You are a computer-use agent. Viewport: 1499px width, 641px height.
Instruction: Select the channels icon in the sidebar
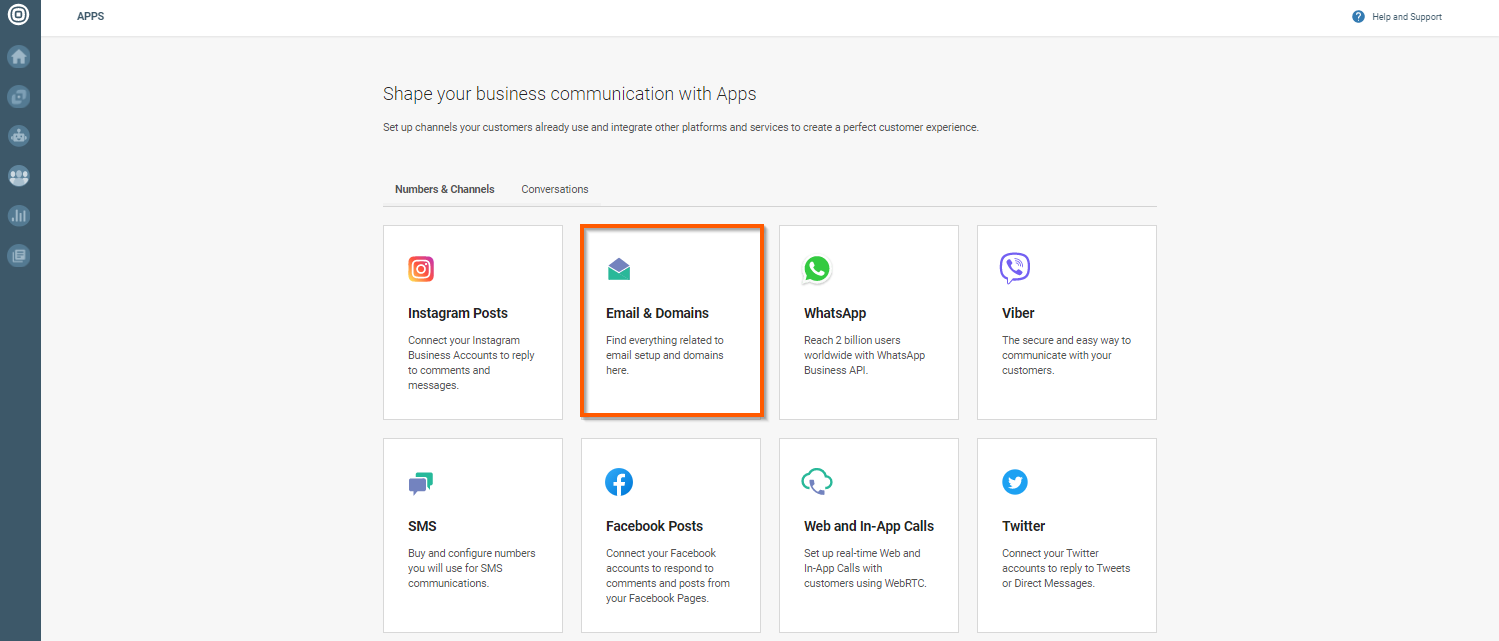[18, 96]
